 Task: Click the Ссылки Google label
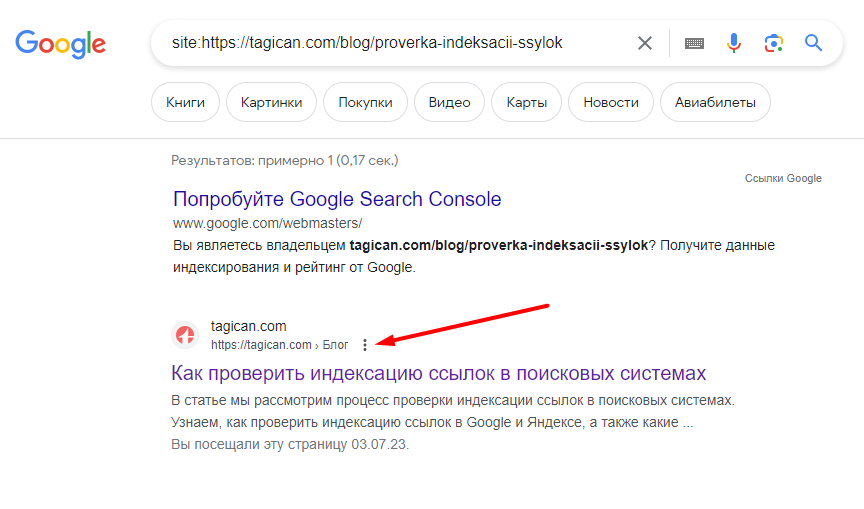[x=783, y=179]
